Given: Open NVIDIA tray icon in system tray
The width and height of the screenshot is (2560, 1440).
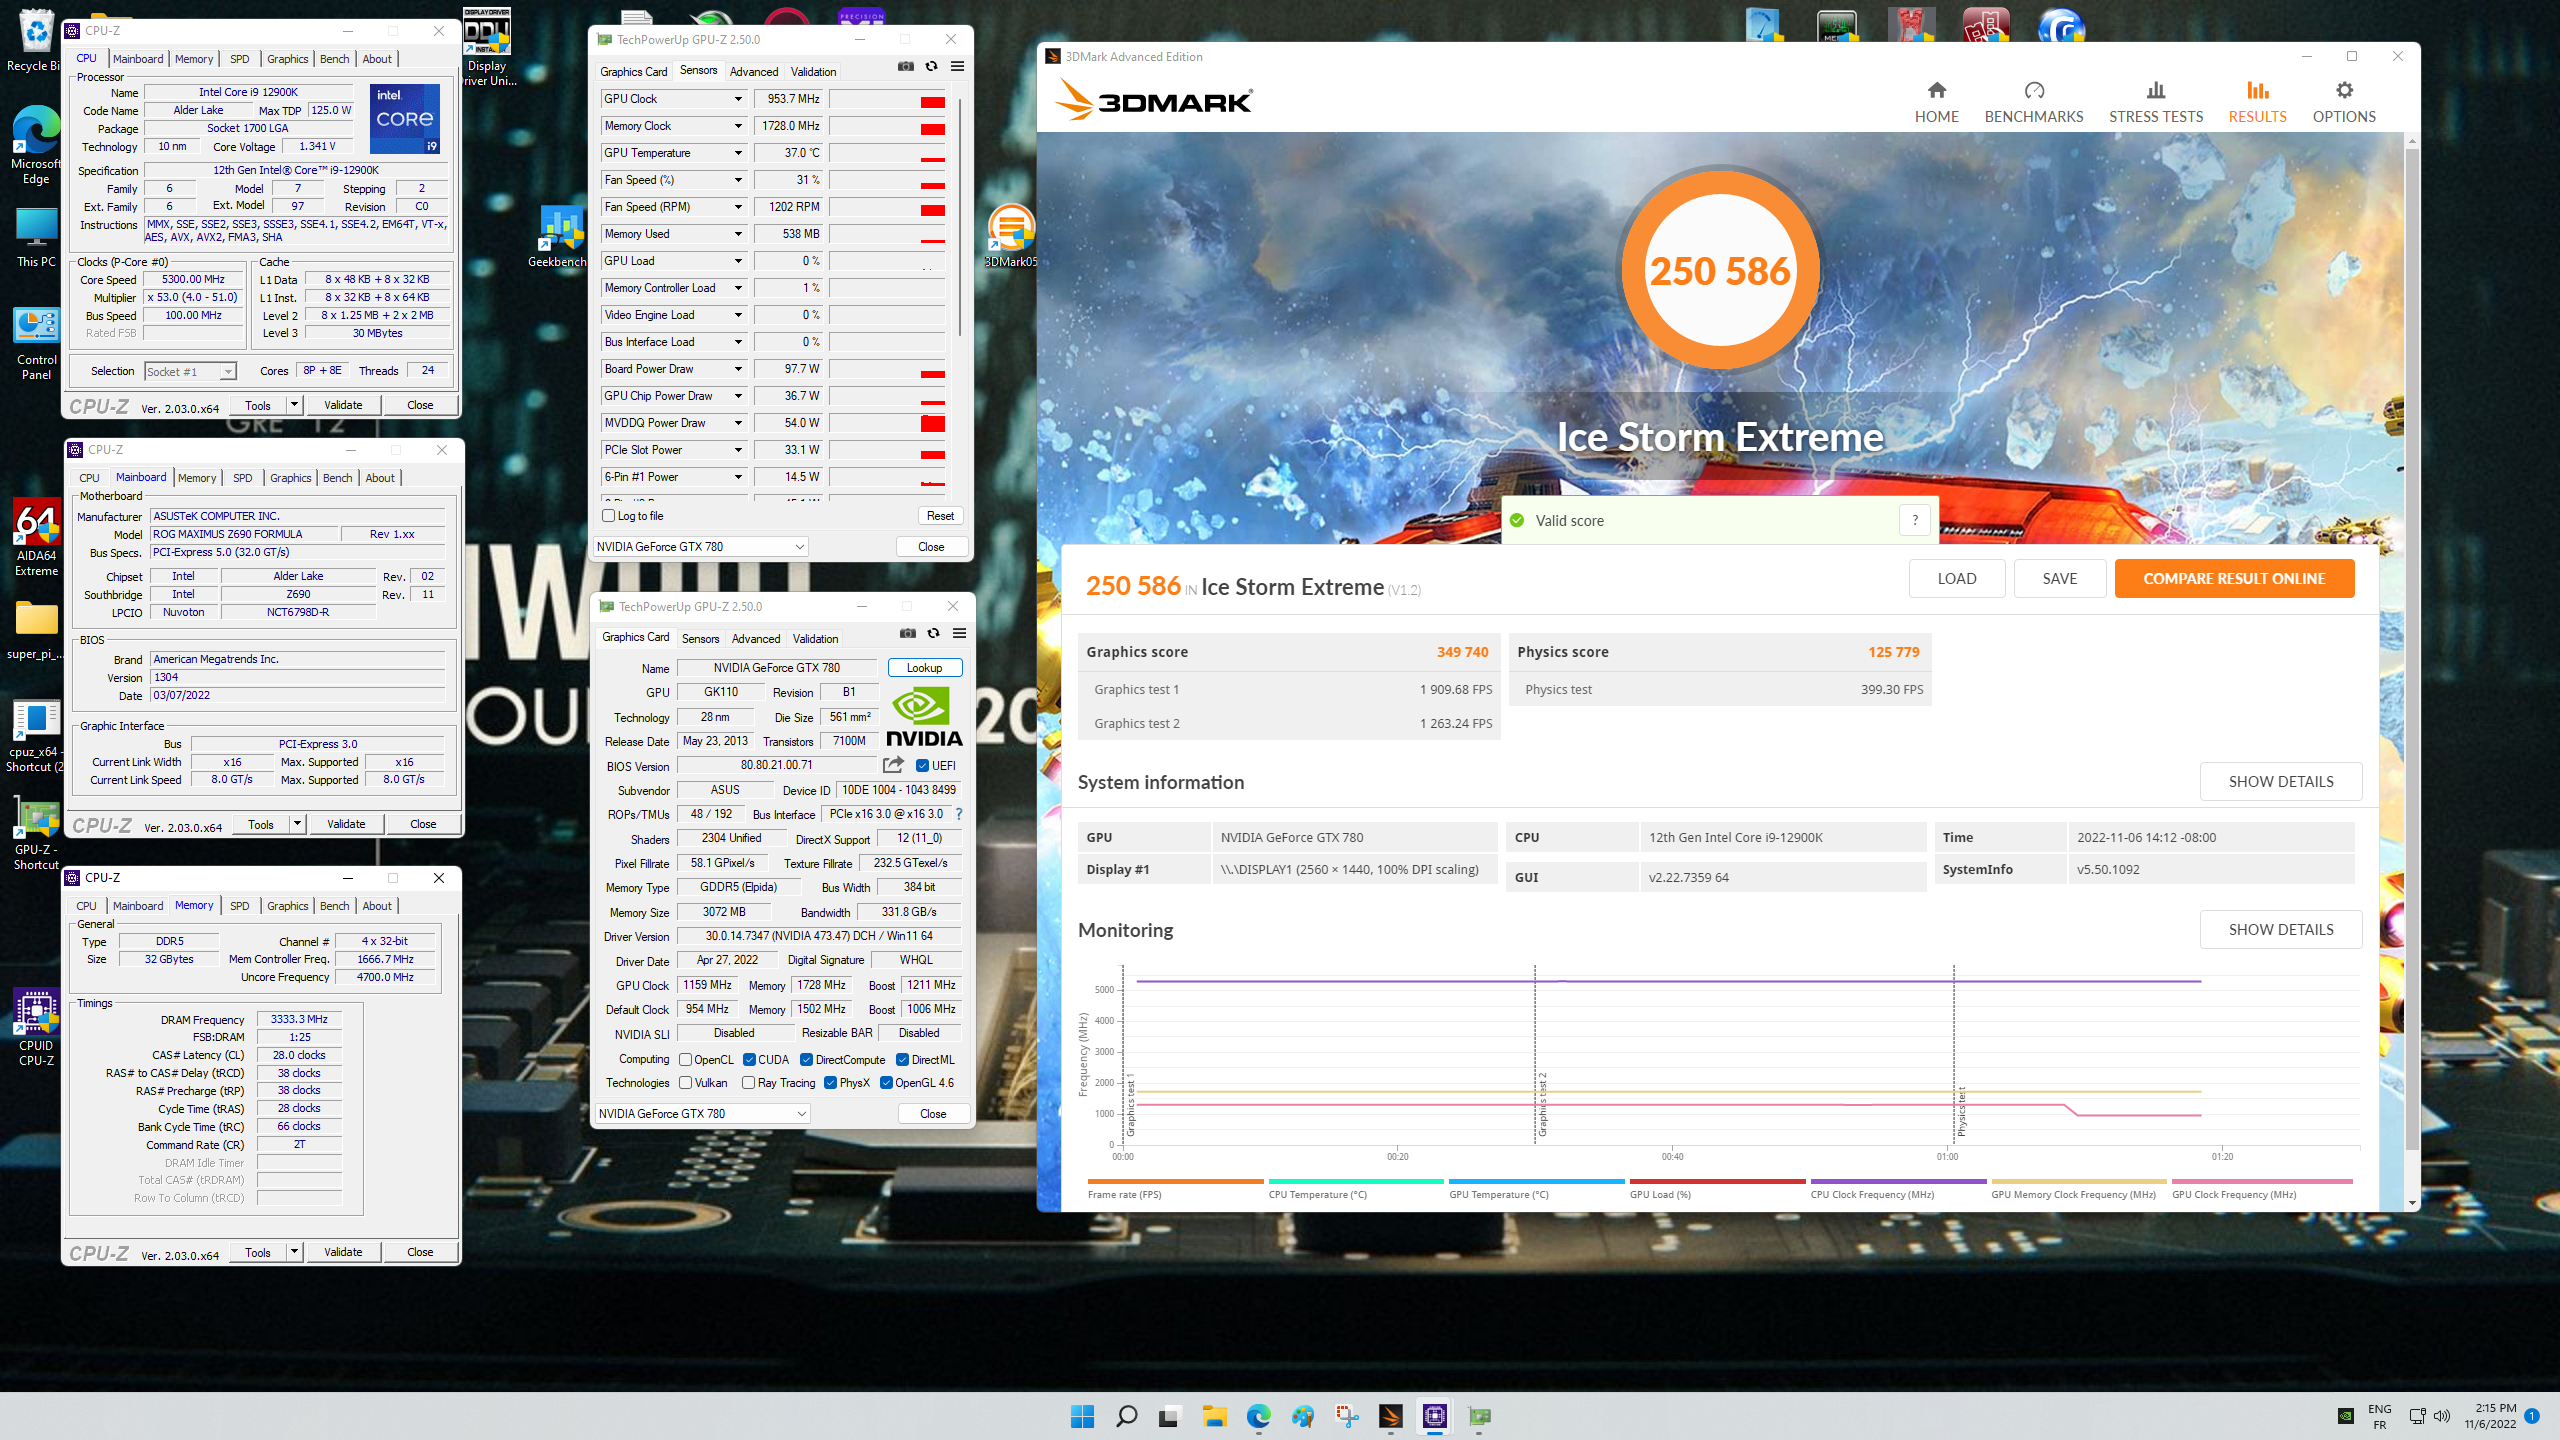Looking at the screenshot, I should [2345, 1416].
